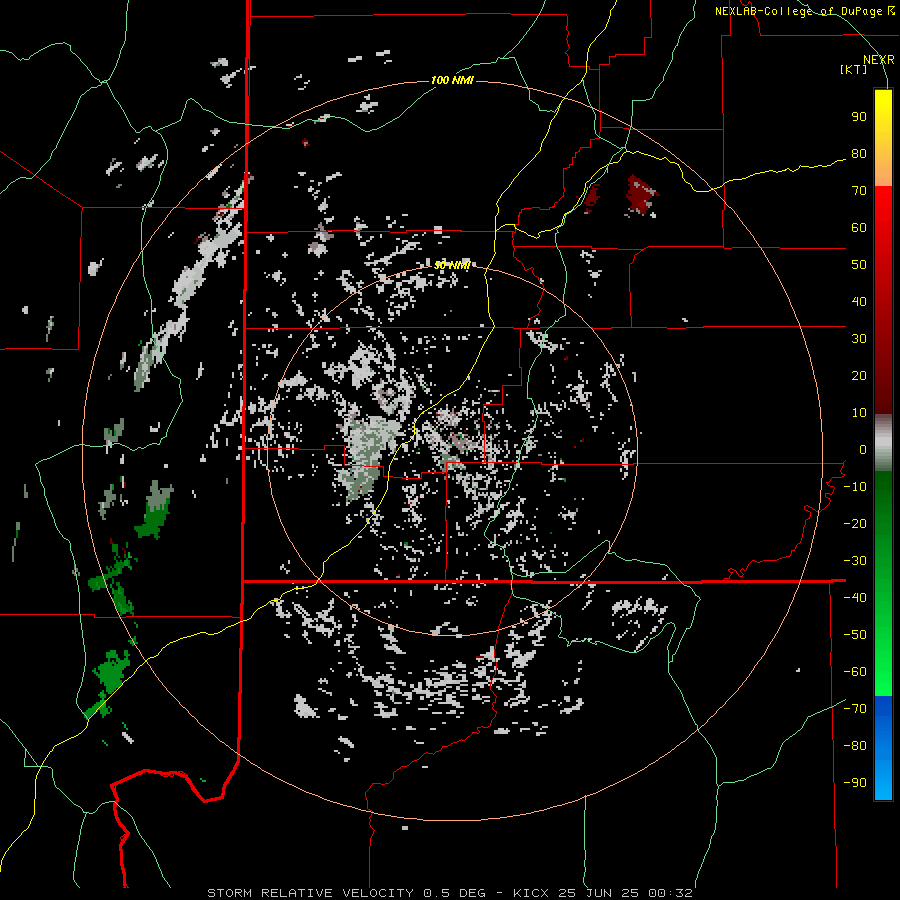Click the positive 40 scale label
Image resolution: width=900 pixels, height=900 pixels.
[859, 302]
